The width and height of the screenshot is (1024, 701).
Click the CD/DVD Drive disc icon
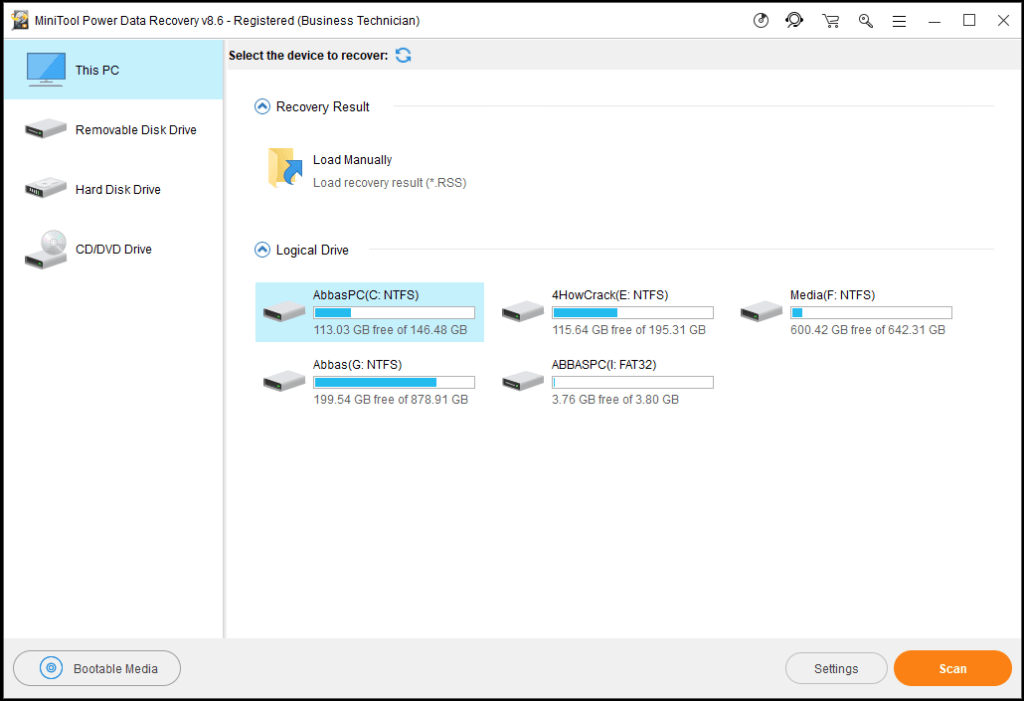(x=46, y=249)
